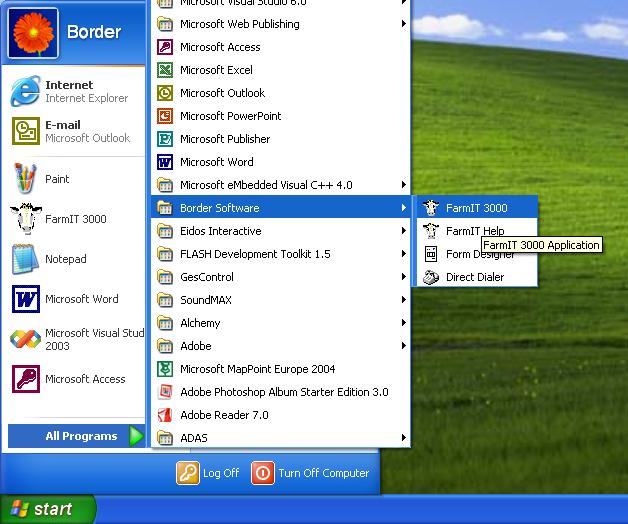The image size is (628, 524).
Task: Select the Eidos Interactive menu entry
Action: click(x=281, y=231)
